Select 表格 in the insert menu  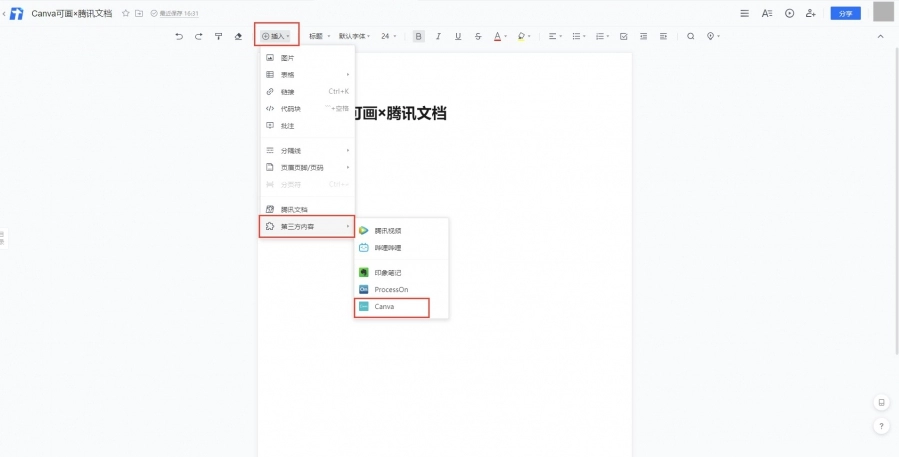coord(288,75)
